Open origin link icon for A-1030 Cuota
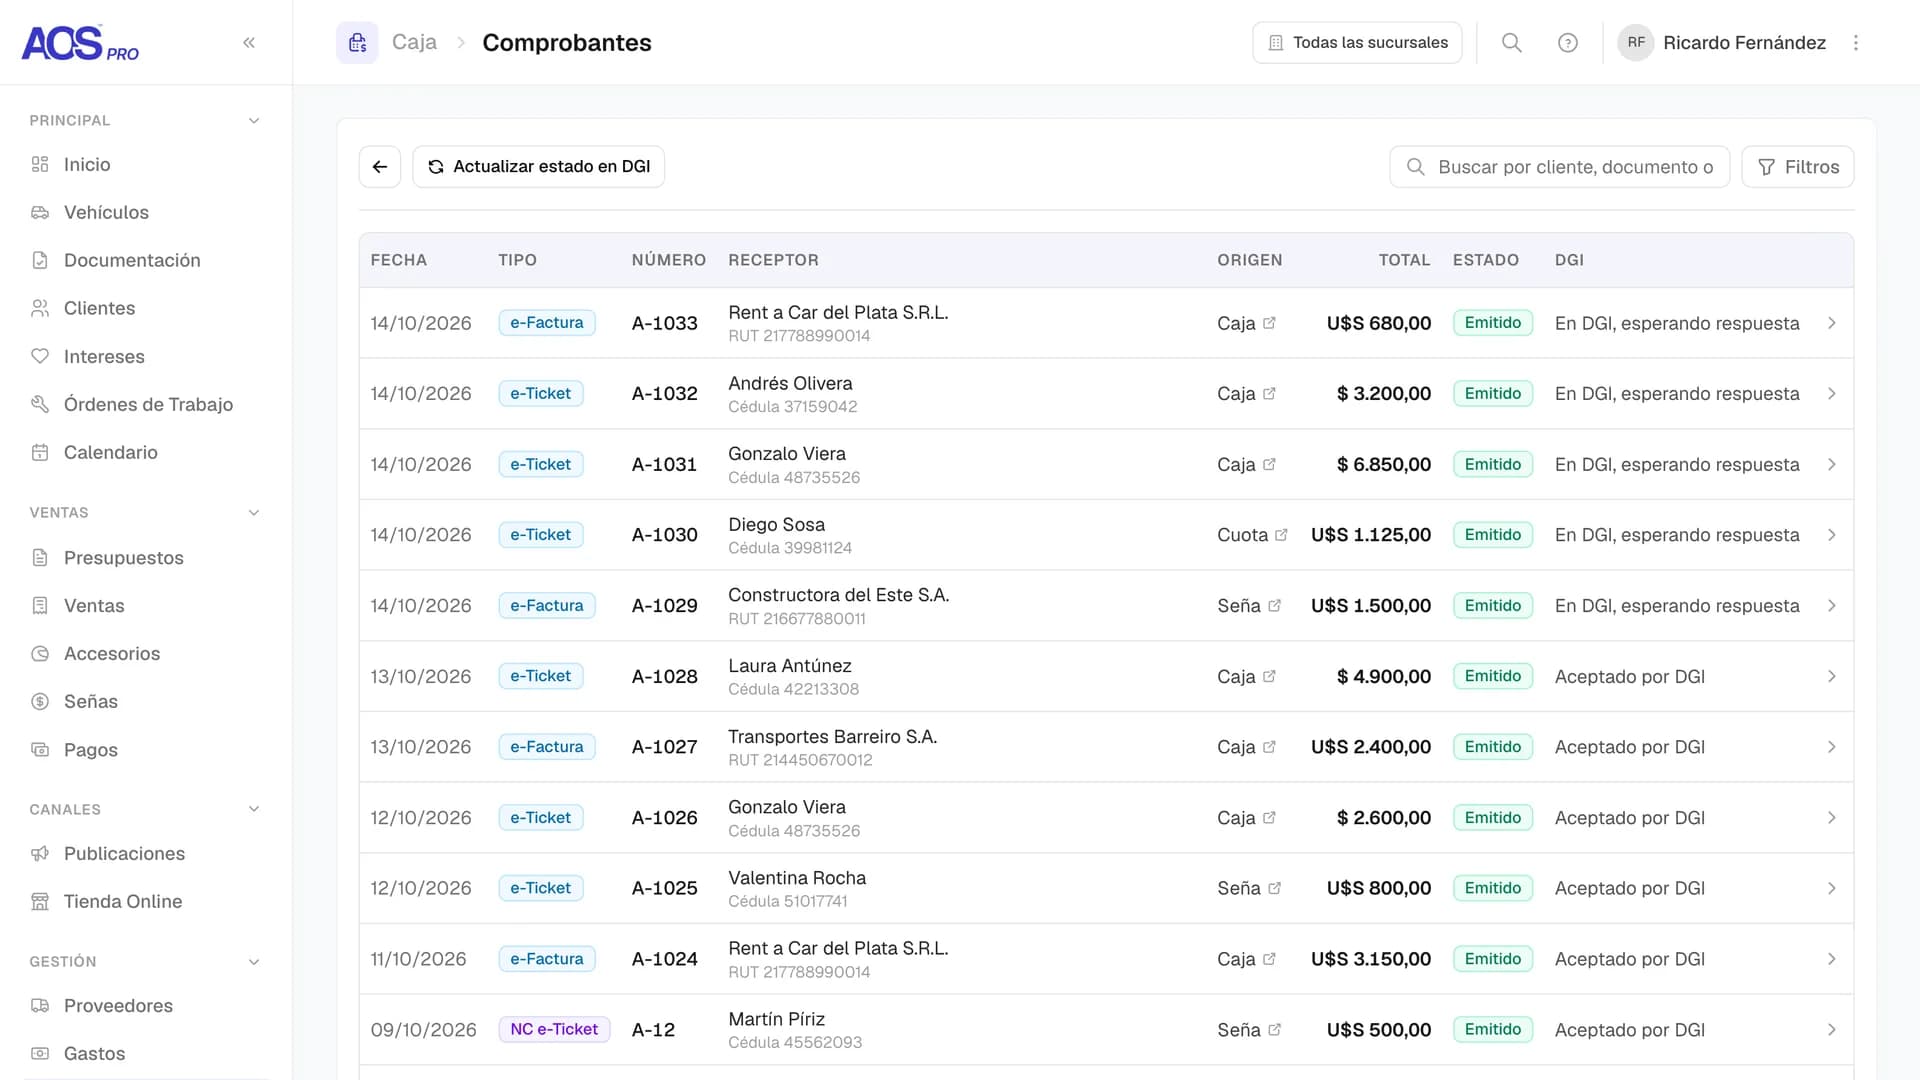This screenshot has width=1920, height=1080. [x=1281, y=535]
